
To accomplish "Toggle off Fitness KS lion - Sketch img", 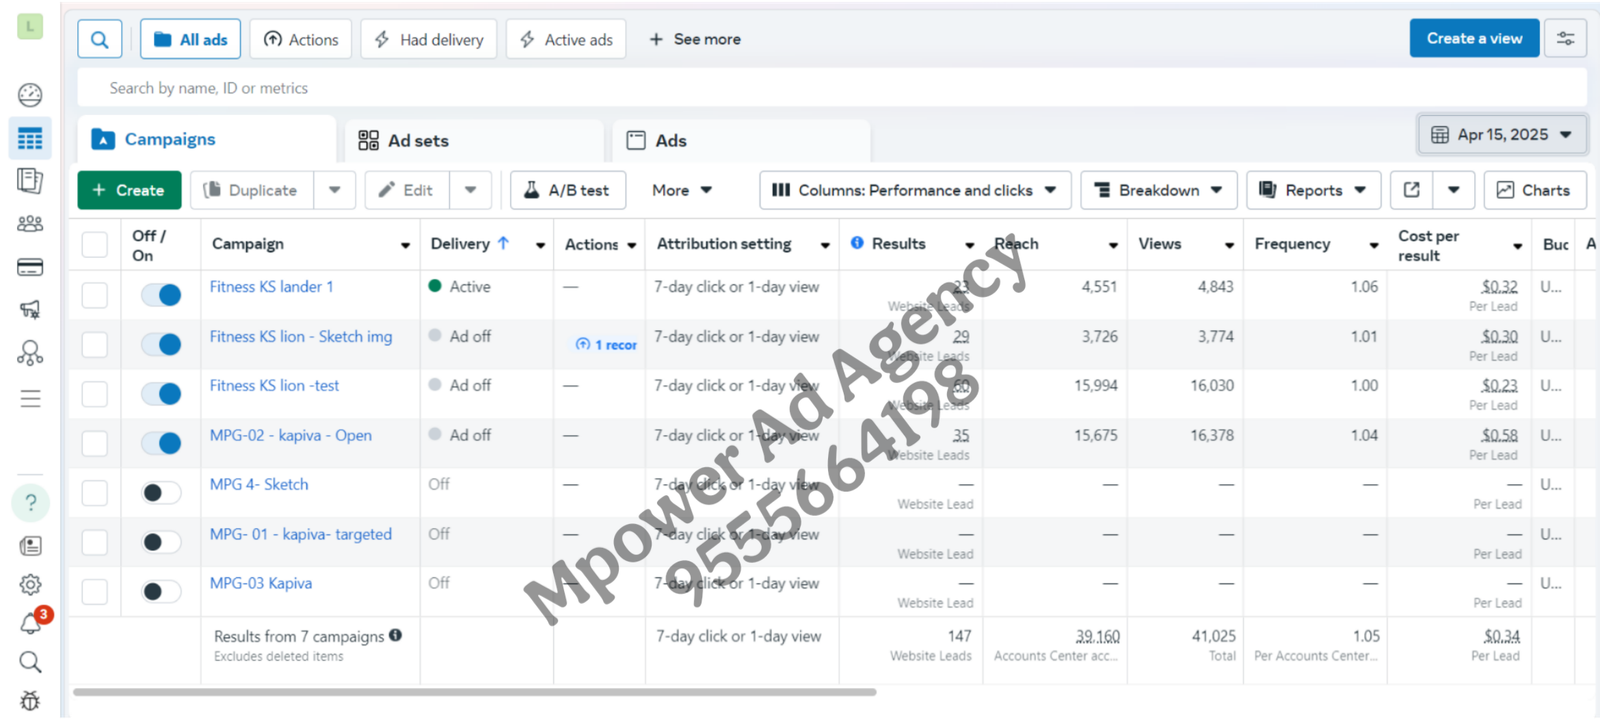I will pos(161,344).
